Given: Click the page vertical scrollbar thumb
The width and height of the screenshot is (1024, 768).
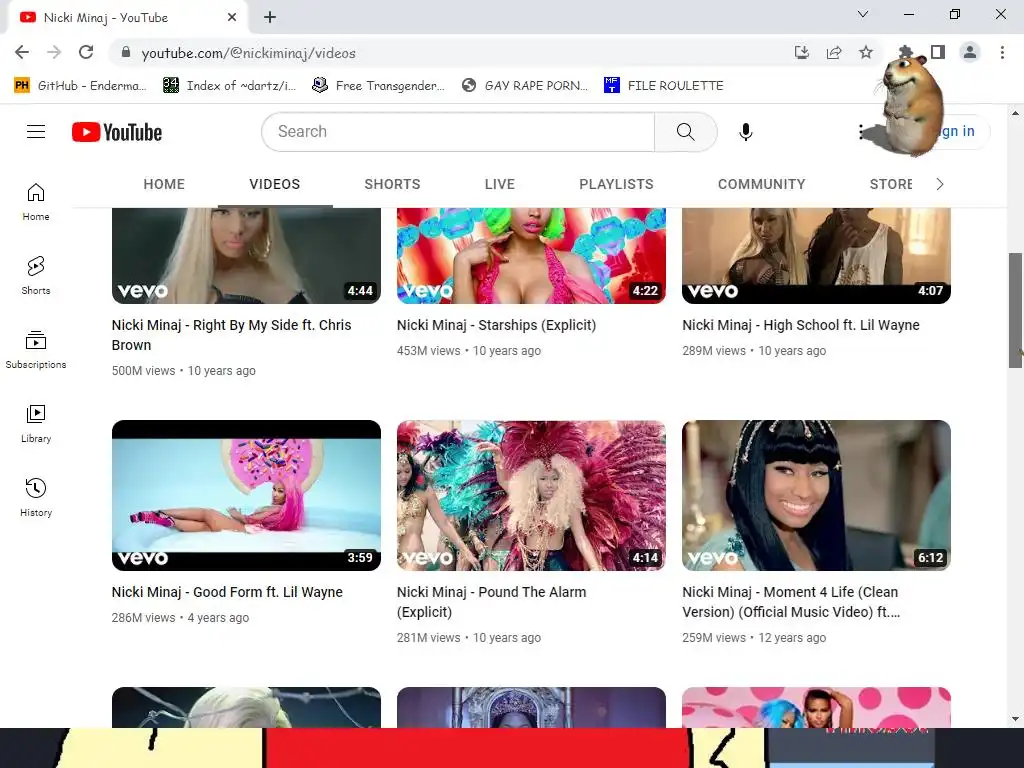Looking at the screenshot, I should pos(1015,310).
